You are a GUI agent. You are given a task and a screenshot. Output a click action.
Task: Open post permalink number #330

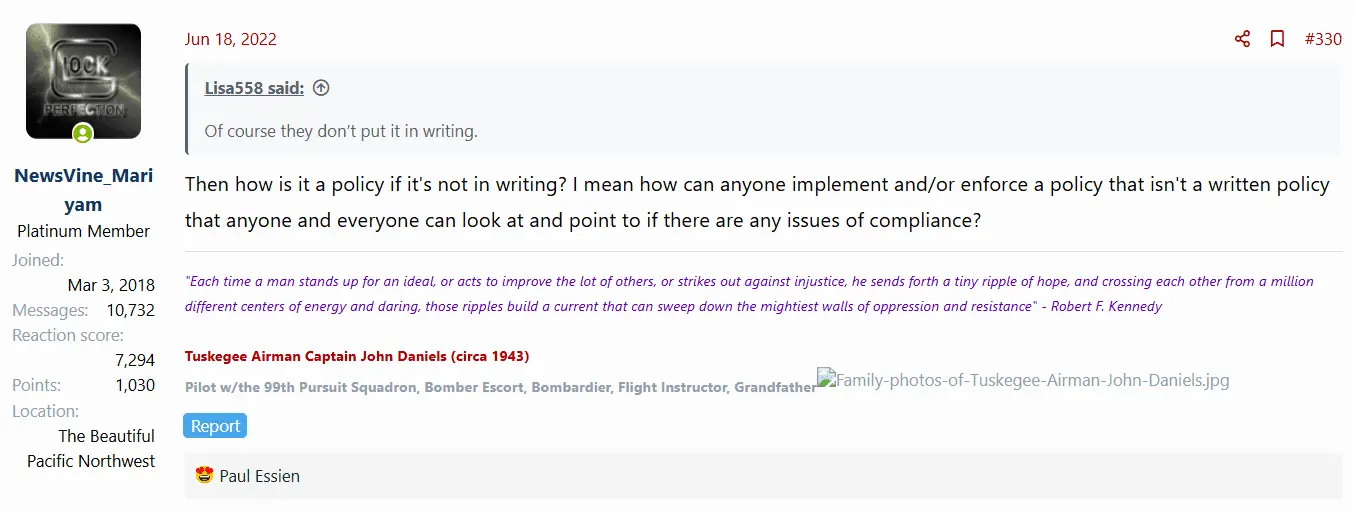[x=1323, y=39]
